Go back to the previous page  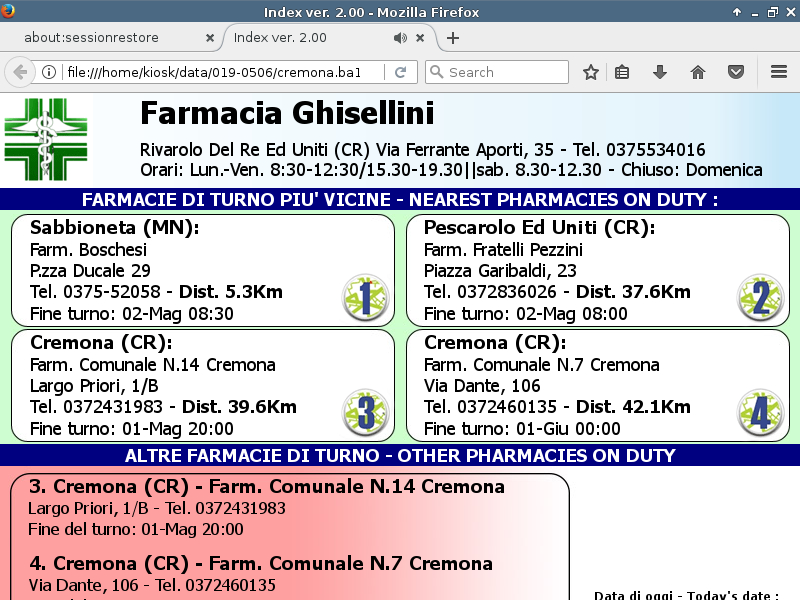tap(19, 72)
